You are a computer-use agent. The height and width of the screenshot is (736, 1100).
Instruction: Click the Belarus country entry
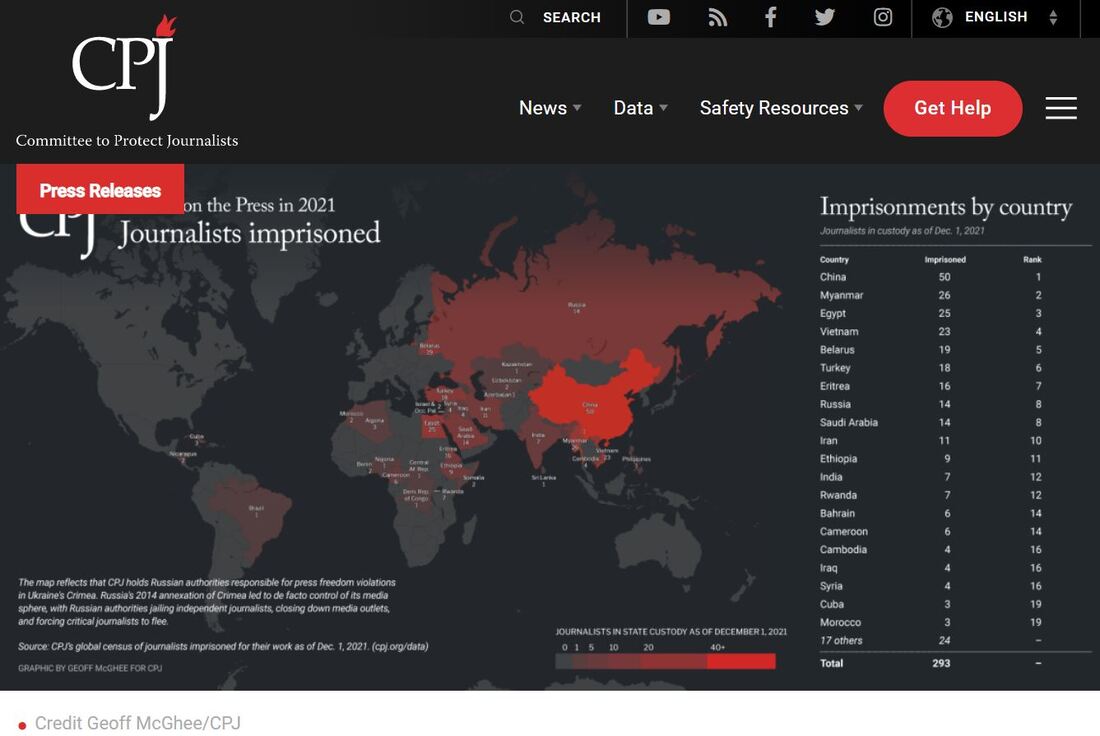click(837, 350)
